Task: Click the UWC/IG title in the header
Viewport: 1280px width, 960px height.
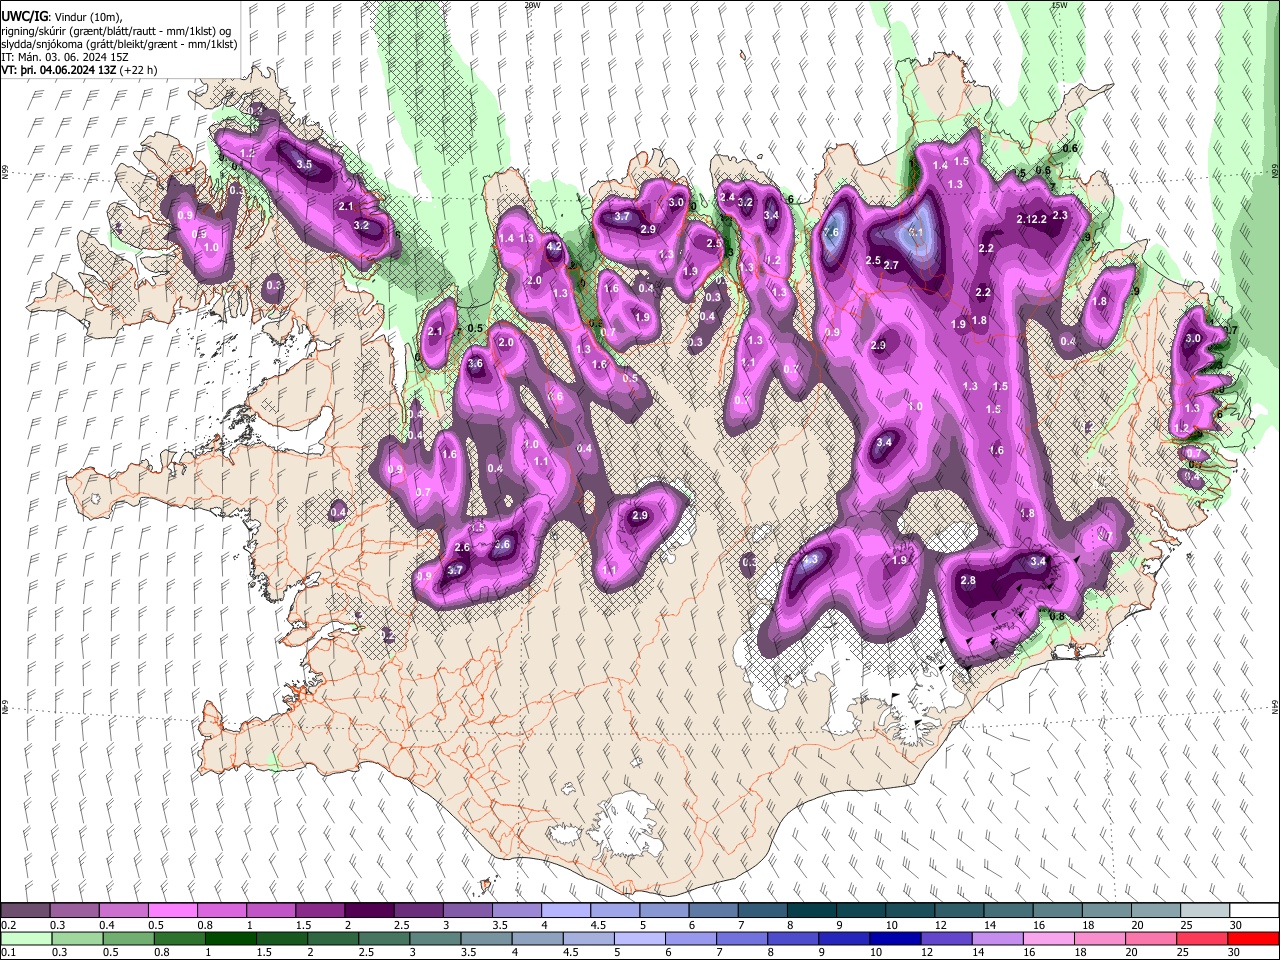Action: pos(24,16)
